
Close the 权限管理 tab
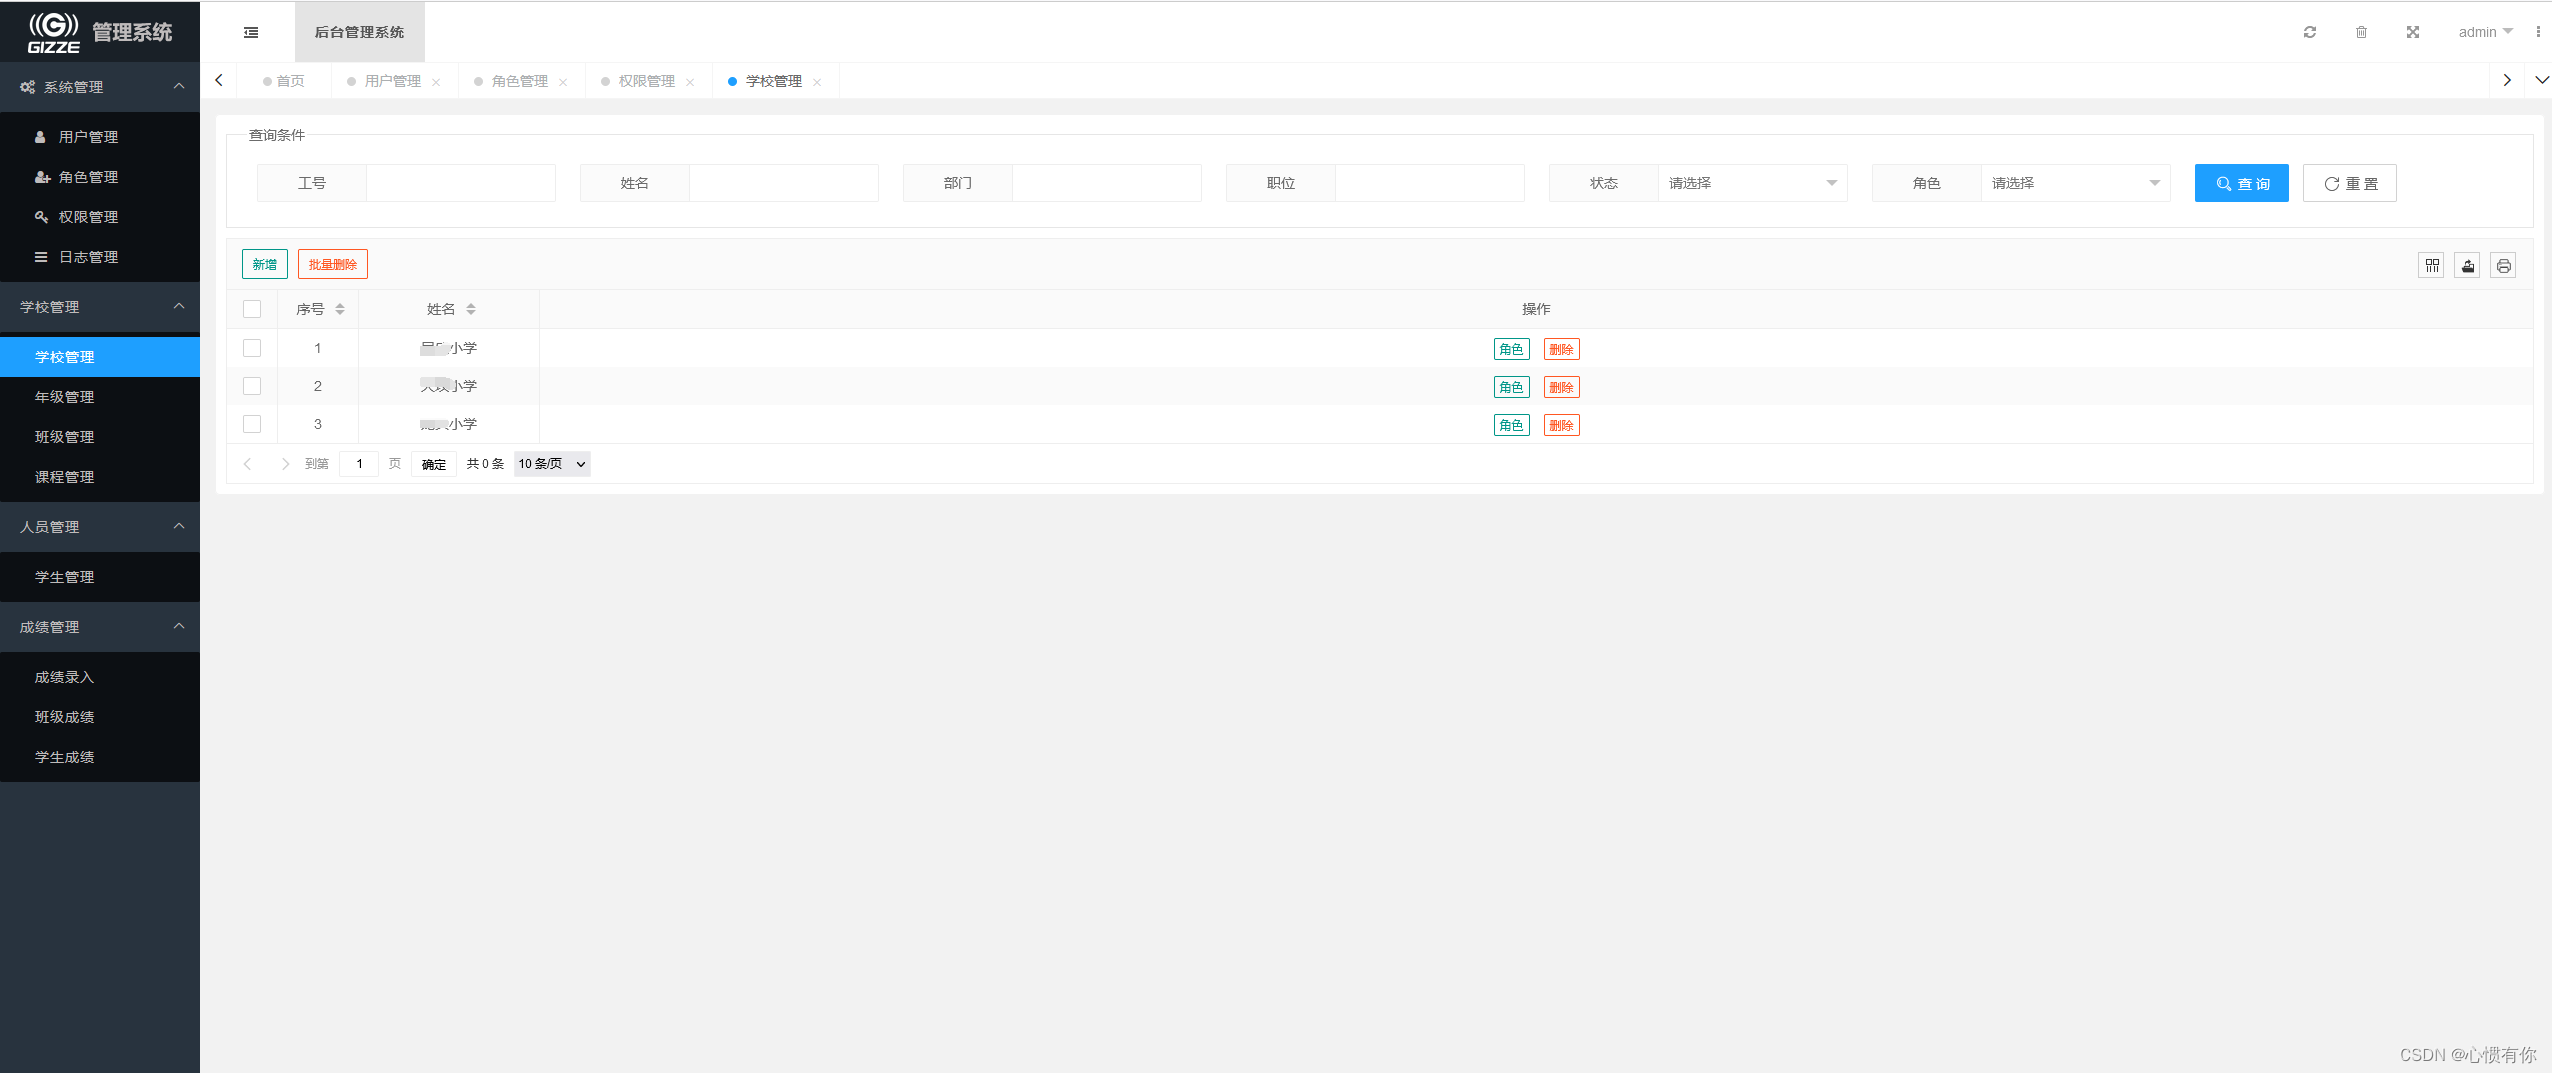click(690, 82)
